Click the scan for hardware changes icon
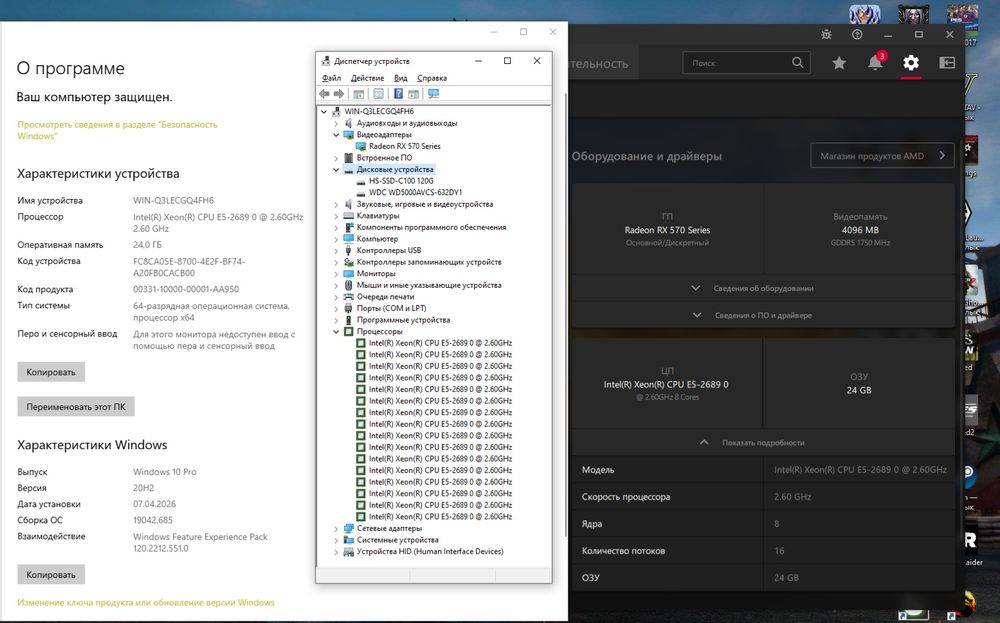The image size is (1000, 623). (433, 94)
